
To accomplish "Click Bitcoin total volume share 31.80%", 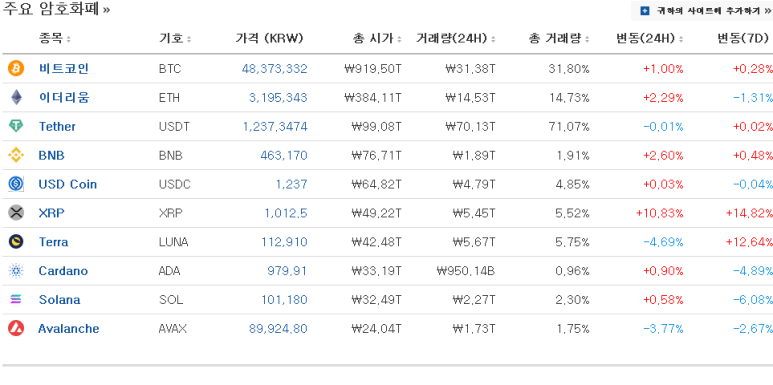I will click(569, 69).
